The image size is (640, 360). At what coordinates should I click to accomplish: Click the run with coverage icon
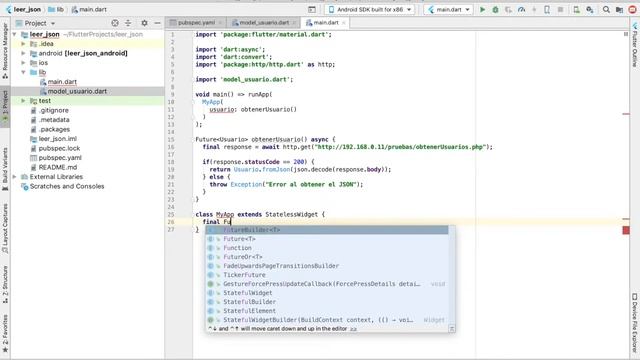pos(509,9)
